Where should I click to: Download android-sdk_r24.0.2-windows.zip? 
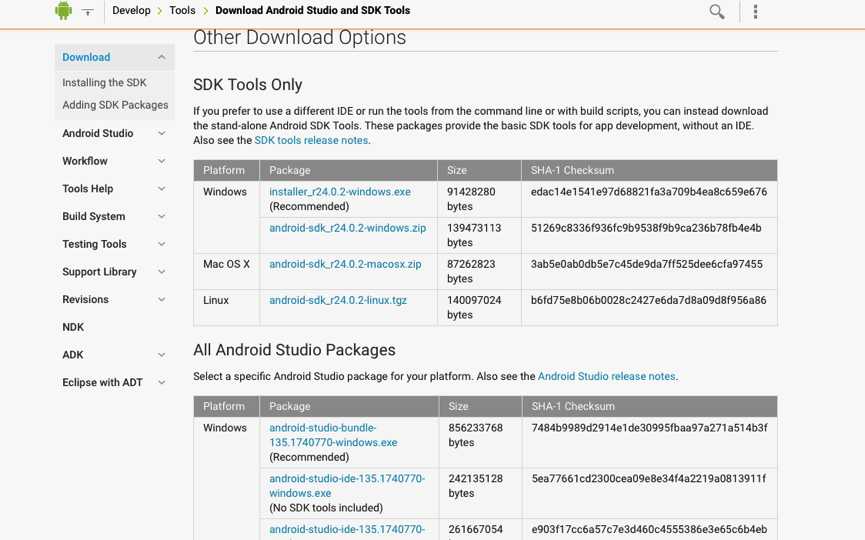pyautogui.click(x=348, y=228)
